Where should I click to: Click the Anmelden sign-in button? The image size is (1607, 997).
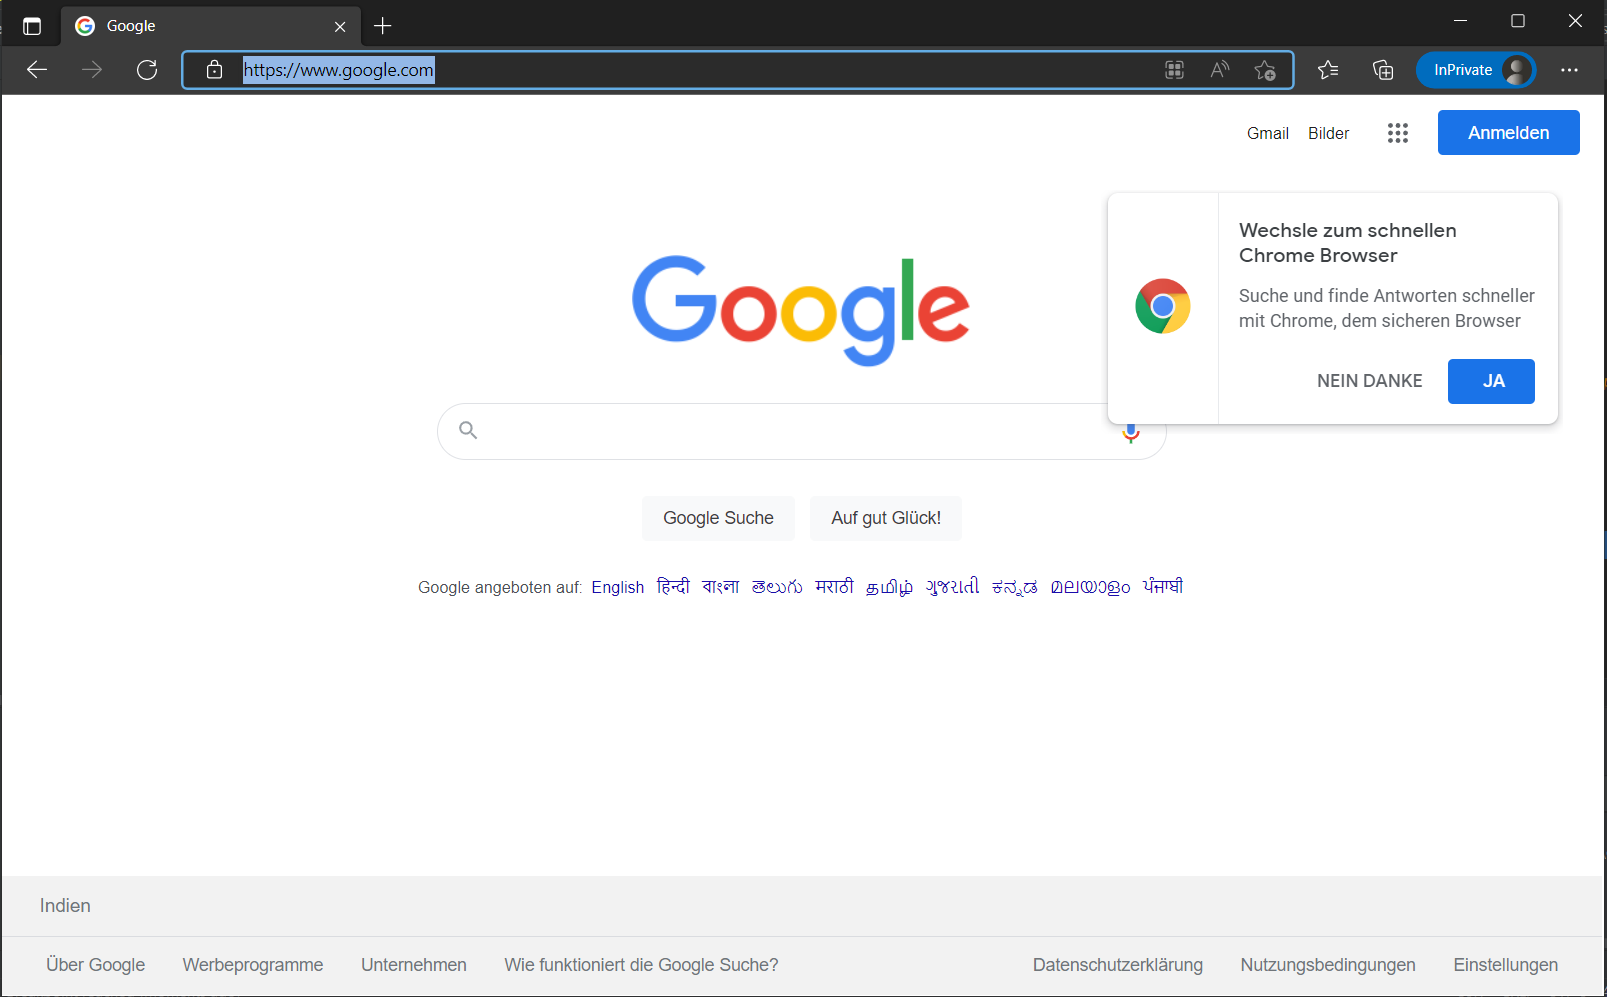pos(1508,133)
